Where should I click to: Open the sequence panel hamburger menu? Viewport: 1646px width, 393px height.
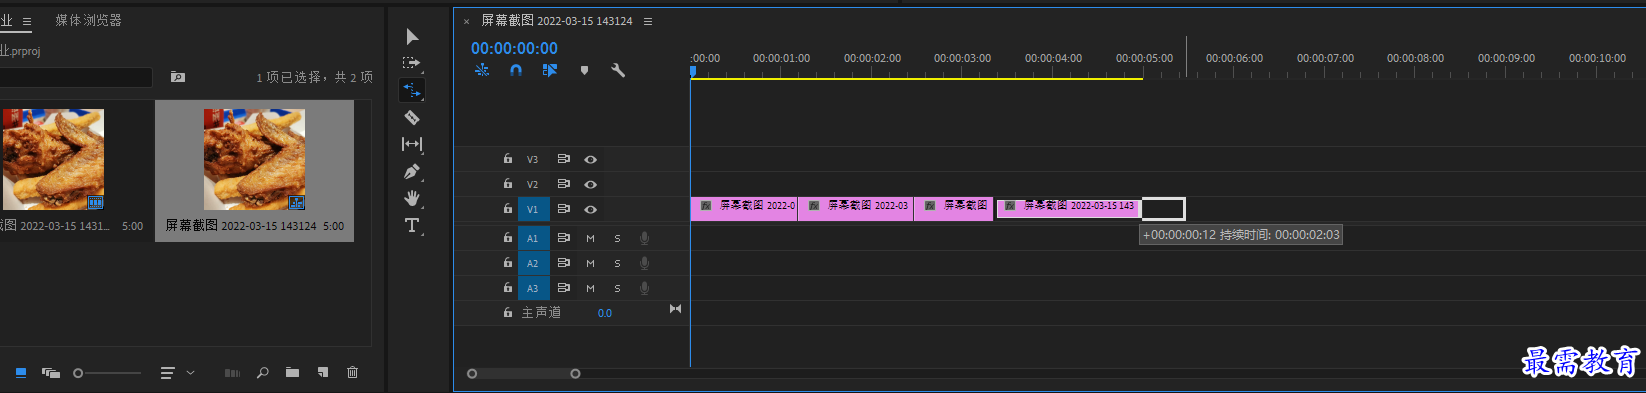tap(648, 21)
